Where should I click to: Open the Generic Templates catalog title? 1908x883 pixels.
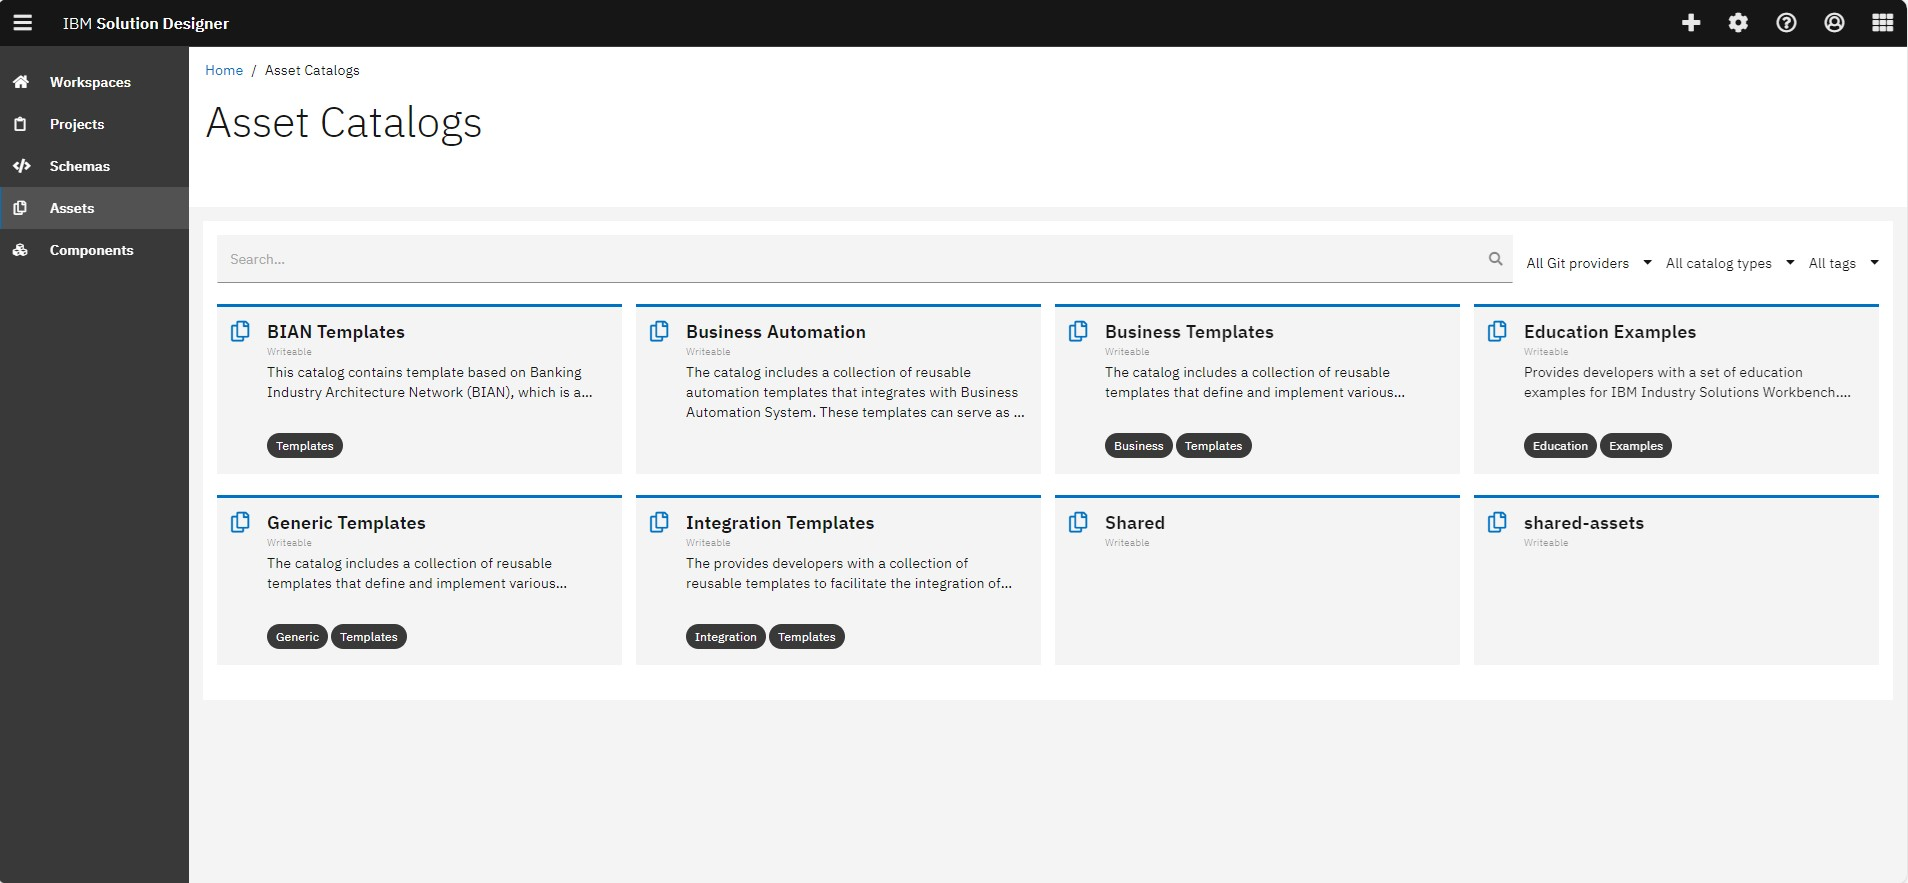tap(346, 523)
